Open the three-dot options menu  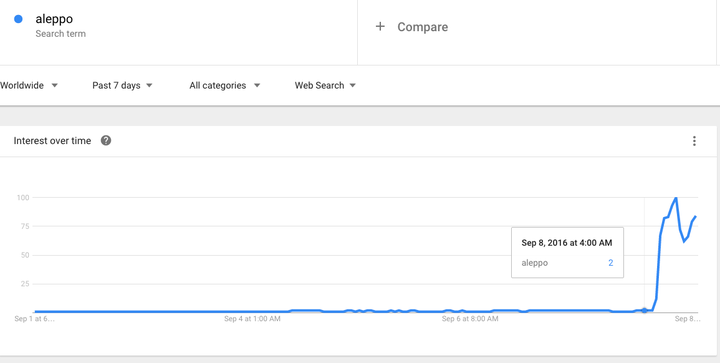pyautogui.click(x=694, y=141)
